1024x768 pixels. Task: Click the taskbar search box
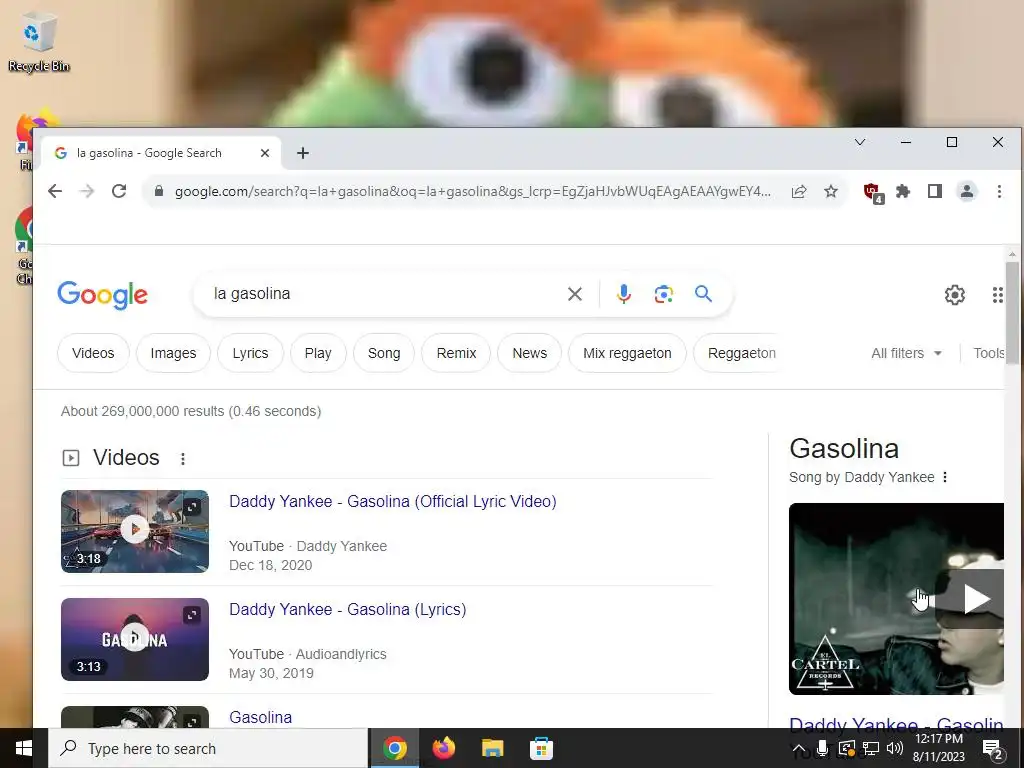pos(208,748)
